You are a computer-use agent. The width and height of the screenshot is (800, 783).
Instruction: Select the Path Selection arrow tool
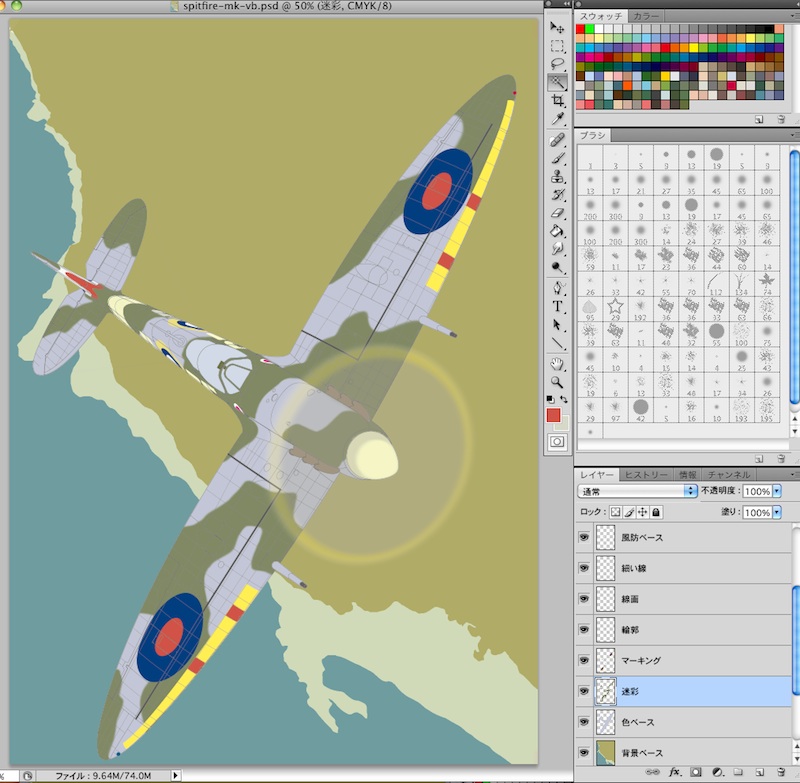(557, 325)
